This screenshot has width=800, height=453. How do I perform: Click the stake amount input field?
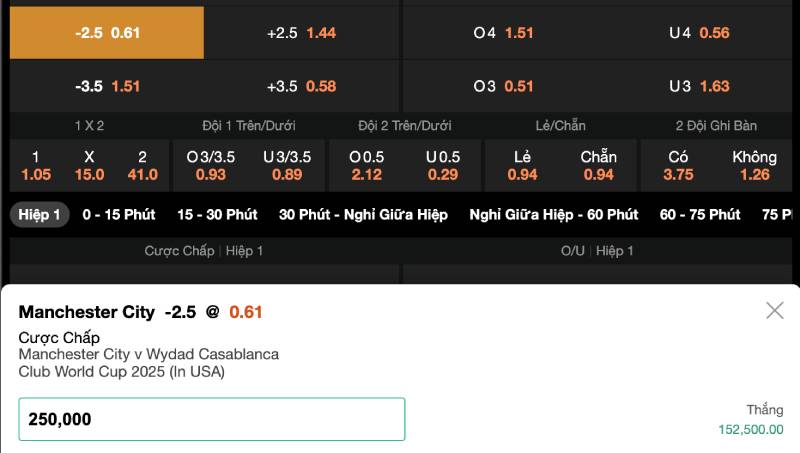pos(212,419)
